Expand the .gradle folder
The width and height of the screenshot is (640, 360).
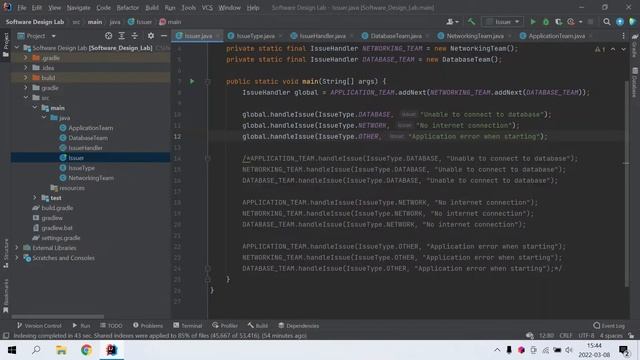tap(26, 58)
